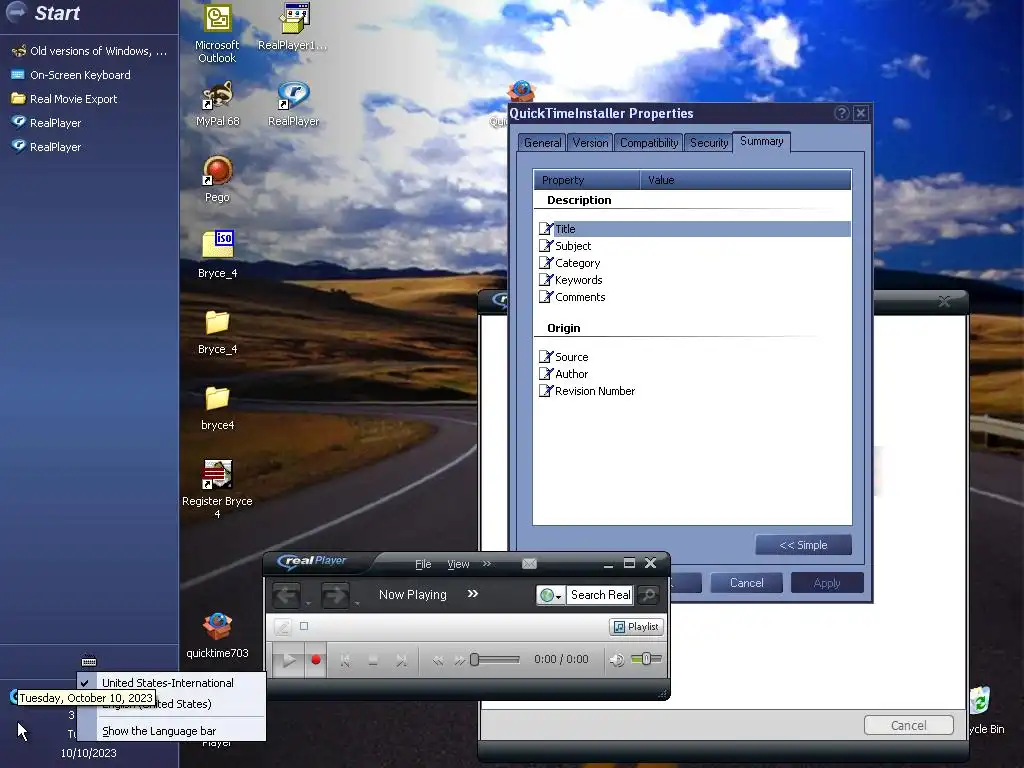1024x768 pixels.
Task: Open the Forward button history dropdown arrow
Action: [x=357, y=603]
